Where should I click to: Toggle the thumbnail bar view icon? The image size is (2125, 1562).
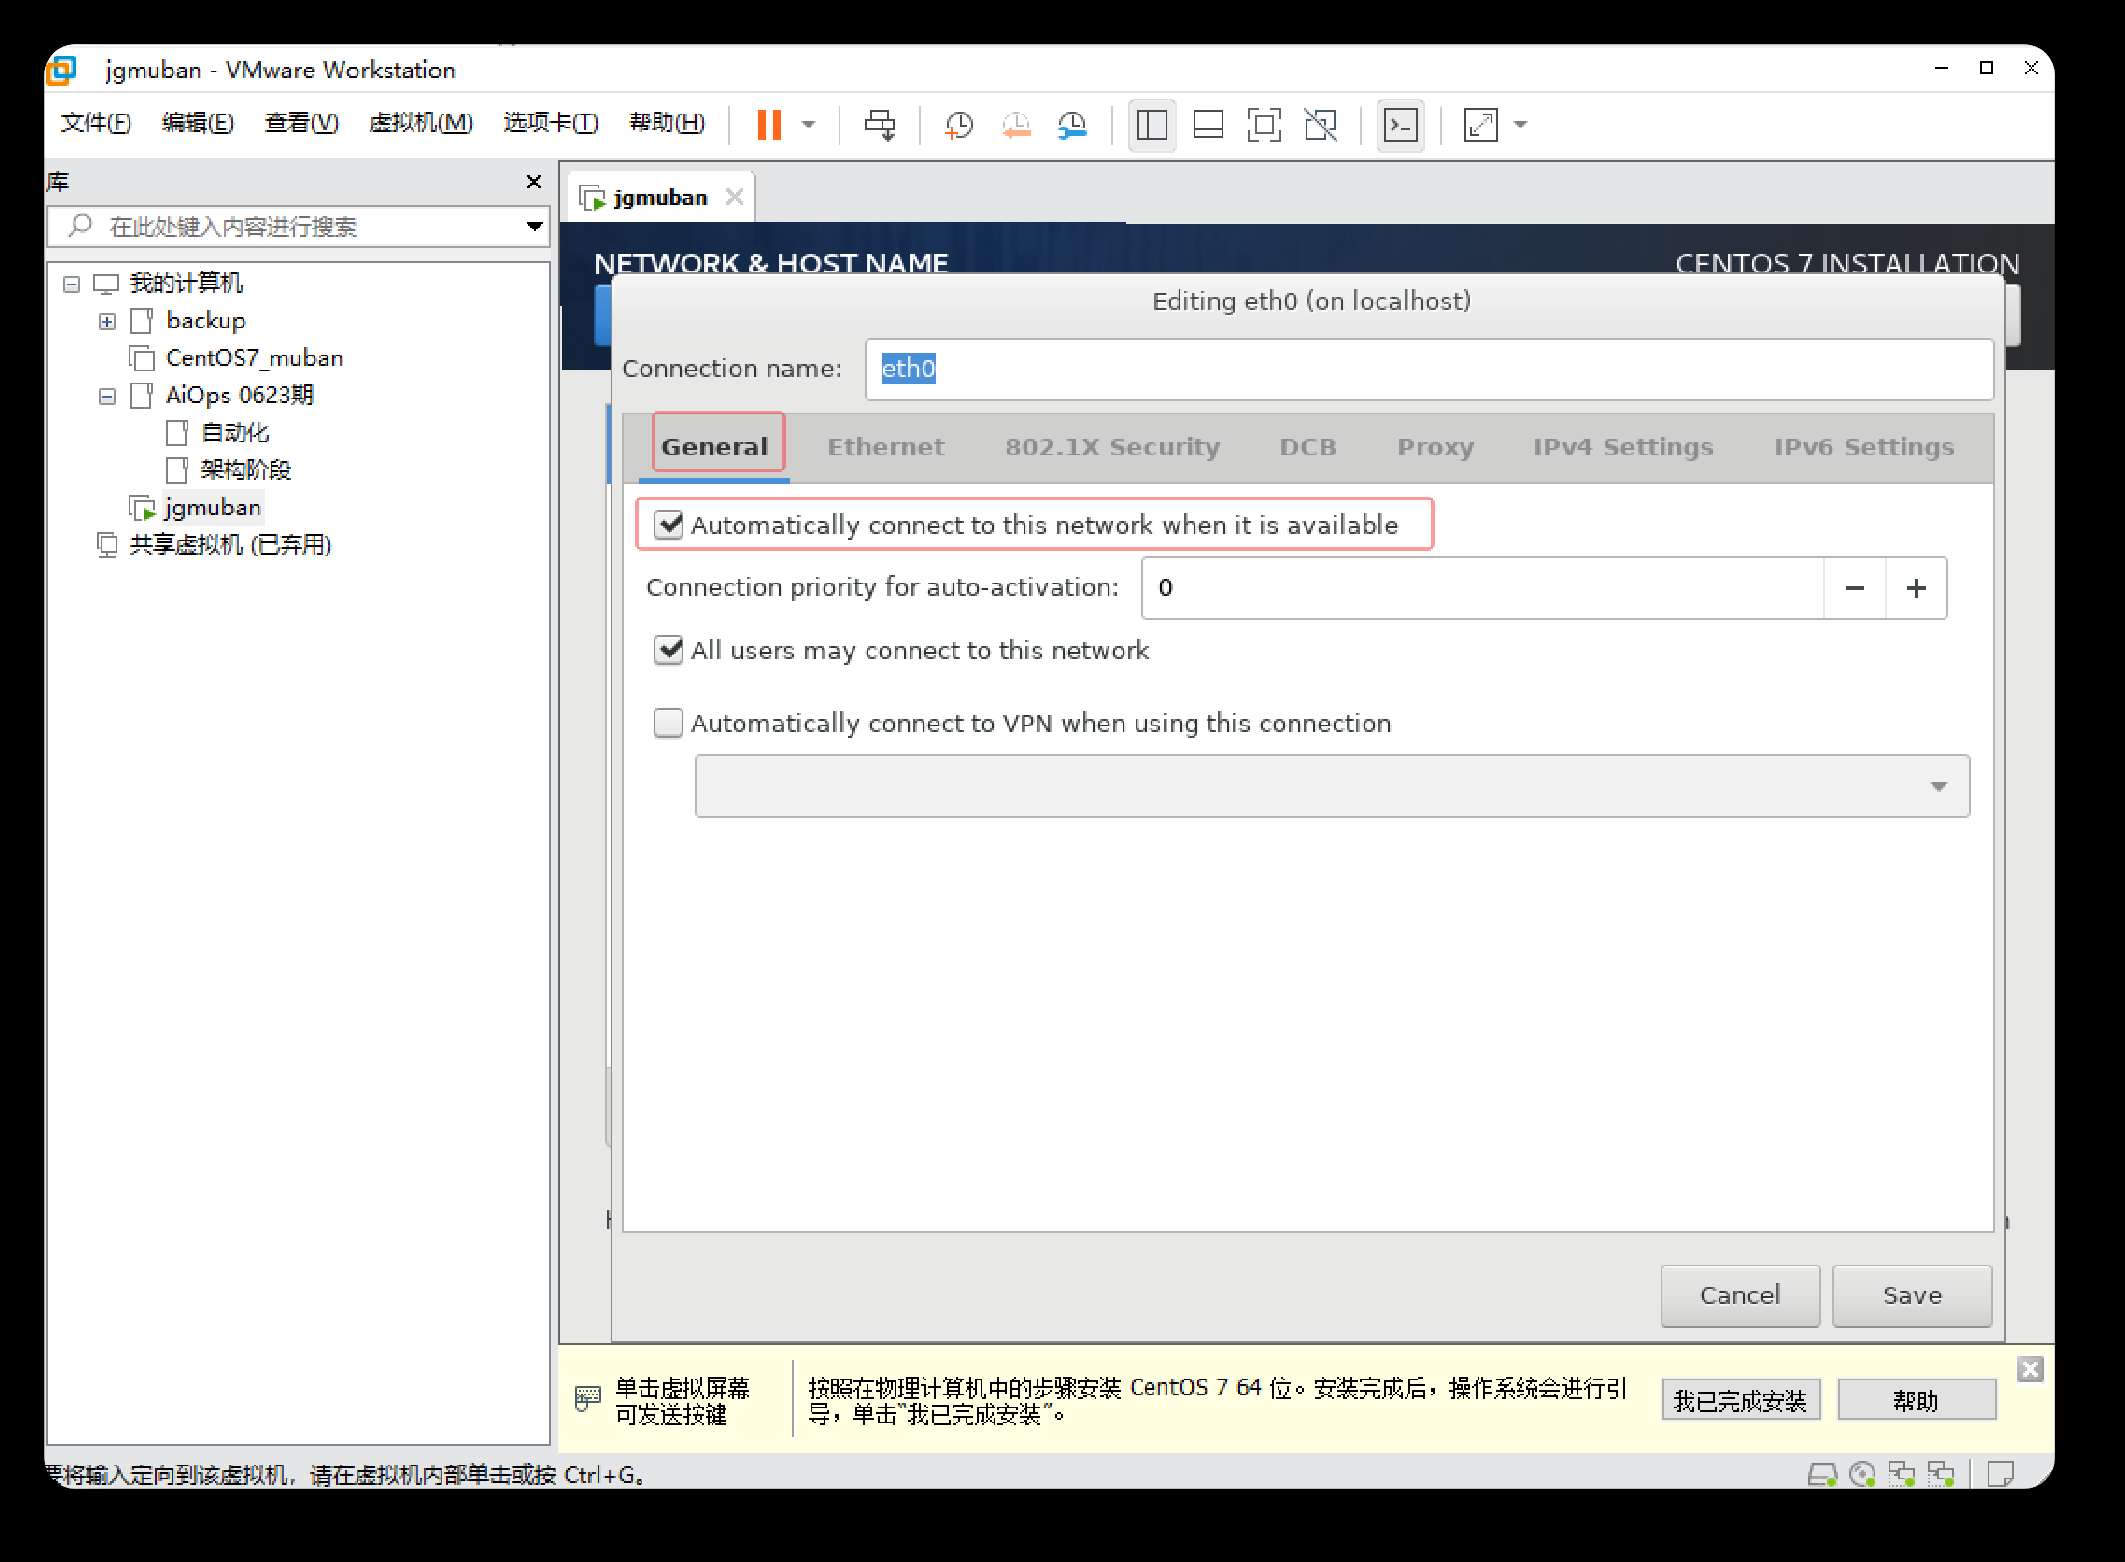1208,125
